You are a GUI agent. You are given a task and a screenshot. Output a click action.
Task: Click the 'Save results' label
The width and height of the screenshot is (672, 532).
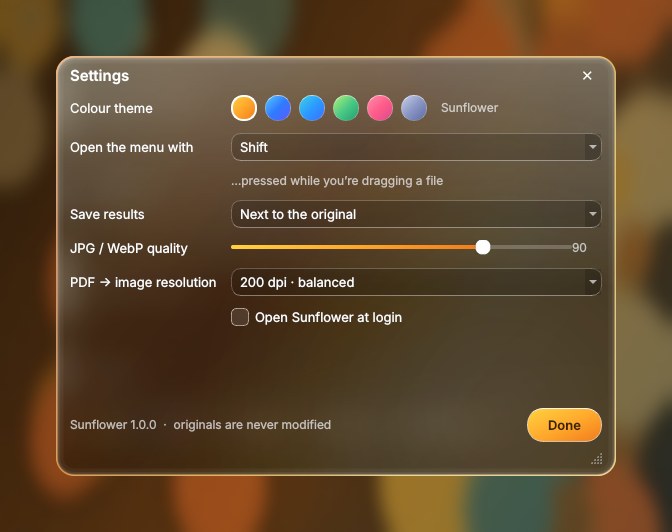(x=107, y=214)
